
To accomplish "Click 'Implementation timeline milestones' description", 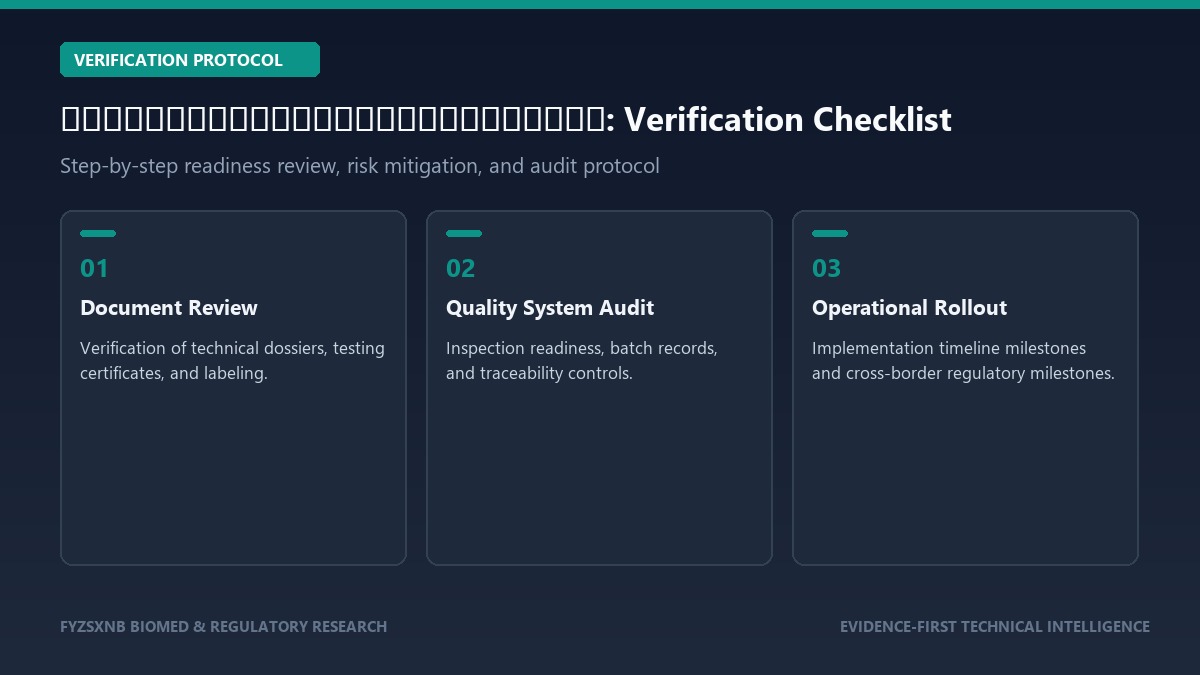I will (963, 361).
